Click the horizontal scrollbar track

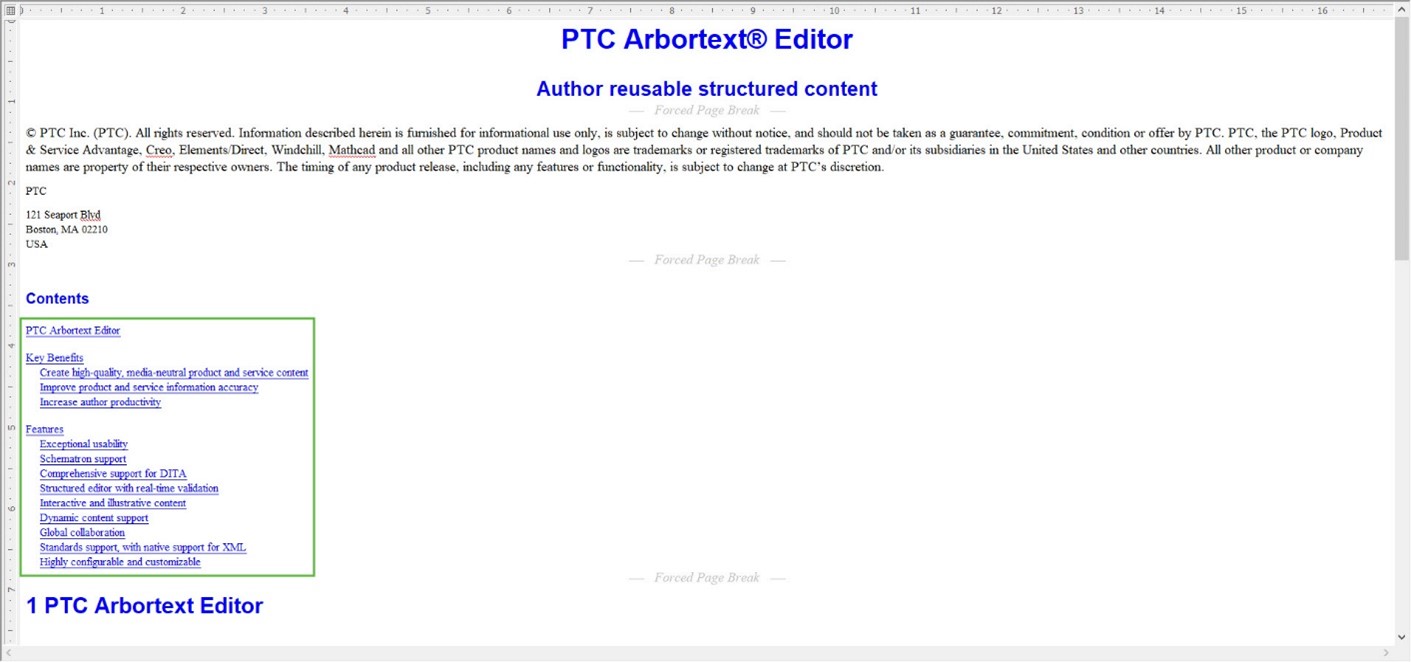click(697, 653)
